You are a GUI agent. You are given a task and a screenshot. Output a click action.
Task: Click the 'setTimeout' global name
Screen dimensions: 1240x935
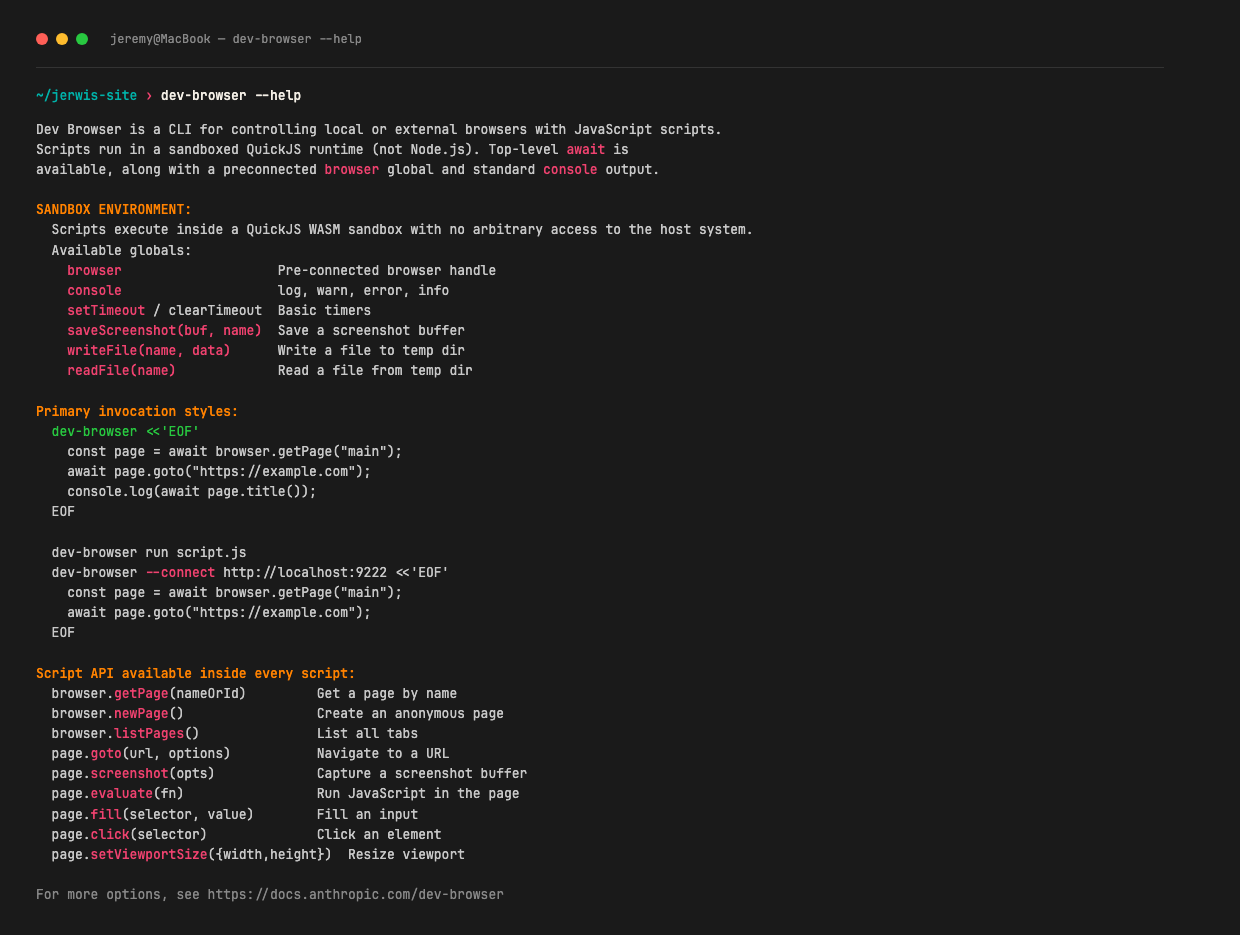[x=106, y=311]
